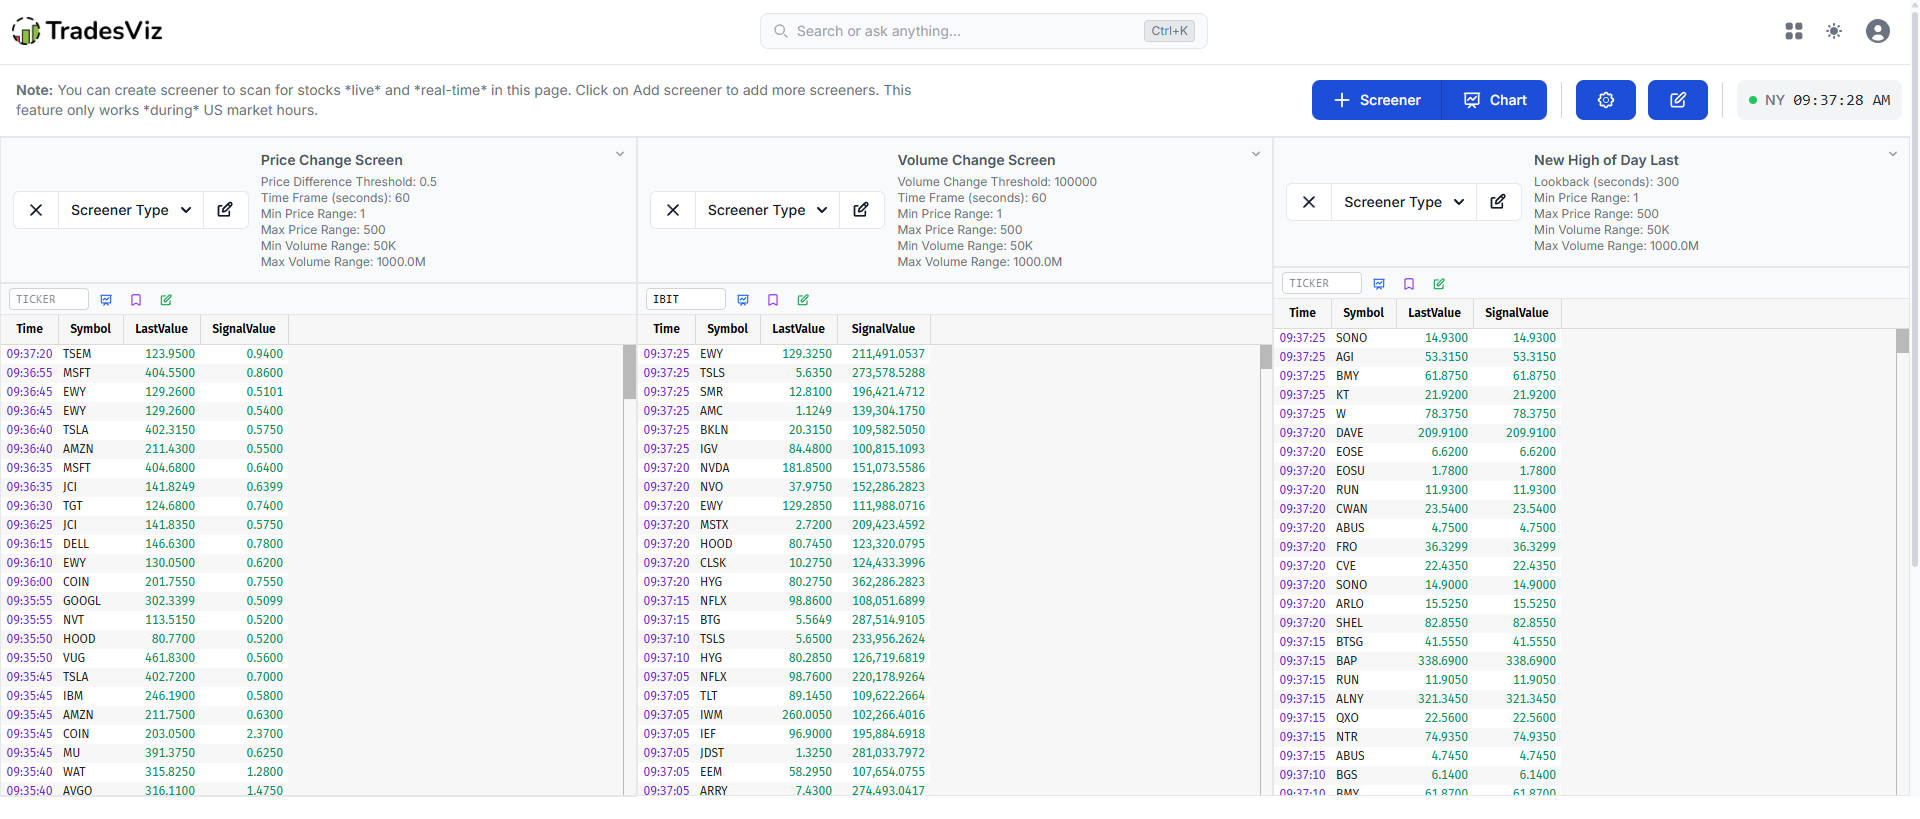Click green edit icon in New High of Day toolbar

(x=1439, y=284)
